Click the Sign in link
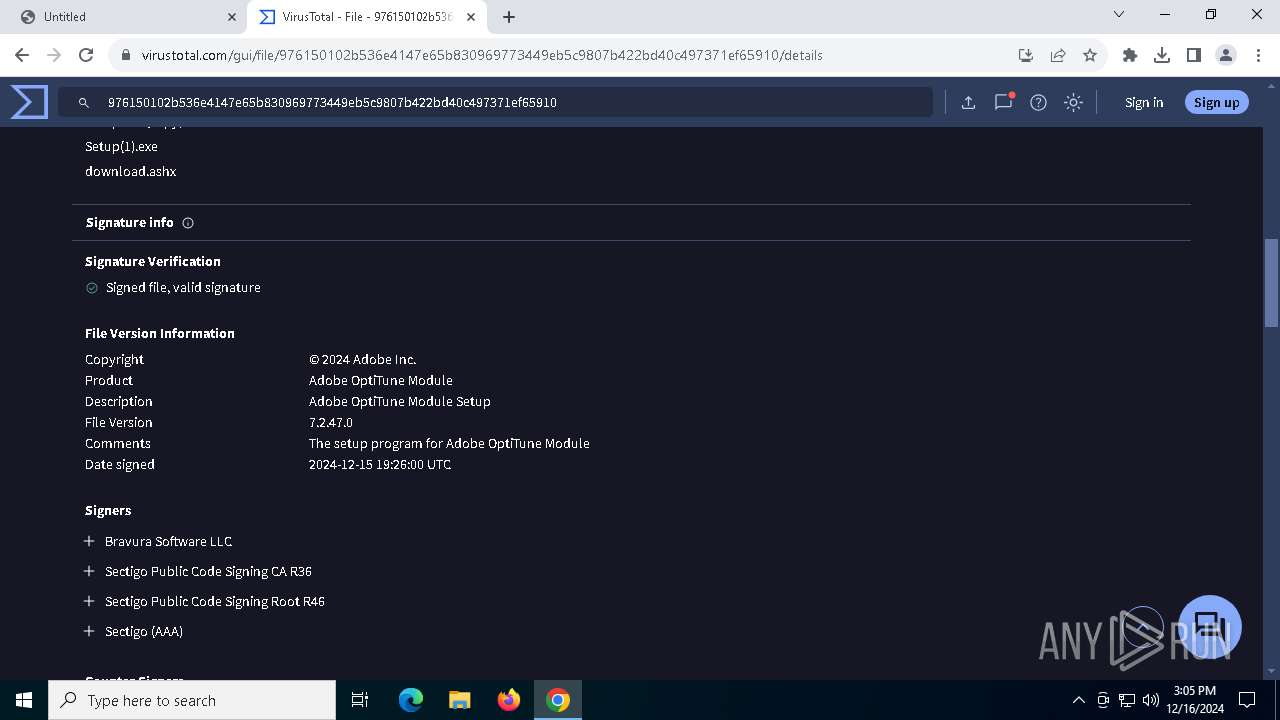 (x=1144, y=102)
